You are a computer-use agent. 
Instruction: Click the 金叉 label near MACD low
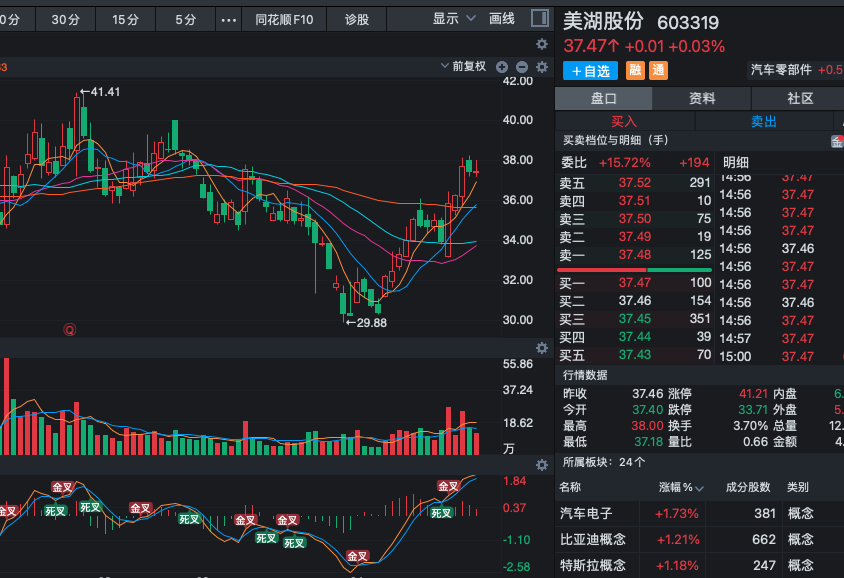[357, 556]
